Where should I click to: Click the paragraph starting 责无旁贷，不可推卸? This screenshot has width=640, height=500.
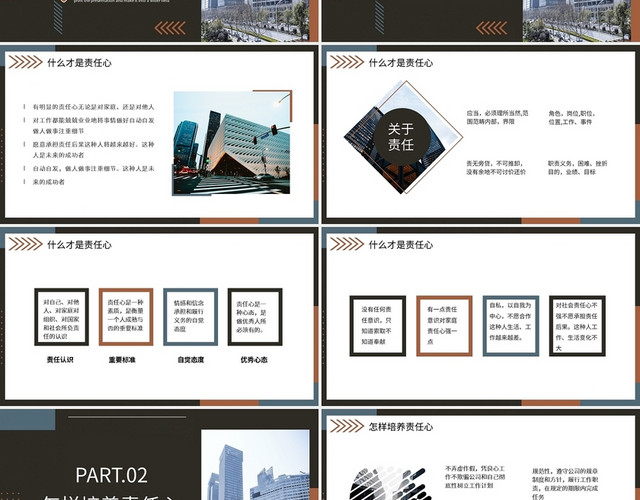tap(496, 167)
